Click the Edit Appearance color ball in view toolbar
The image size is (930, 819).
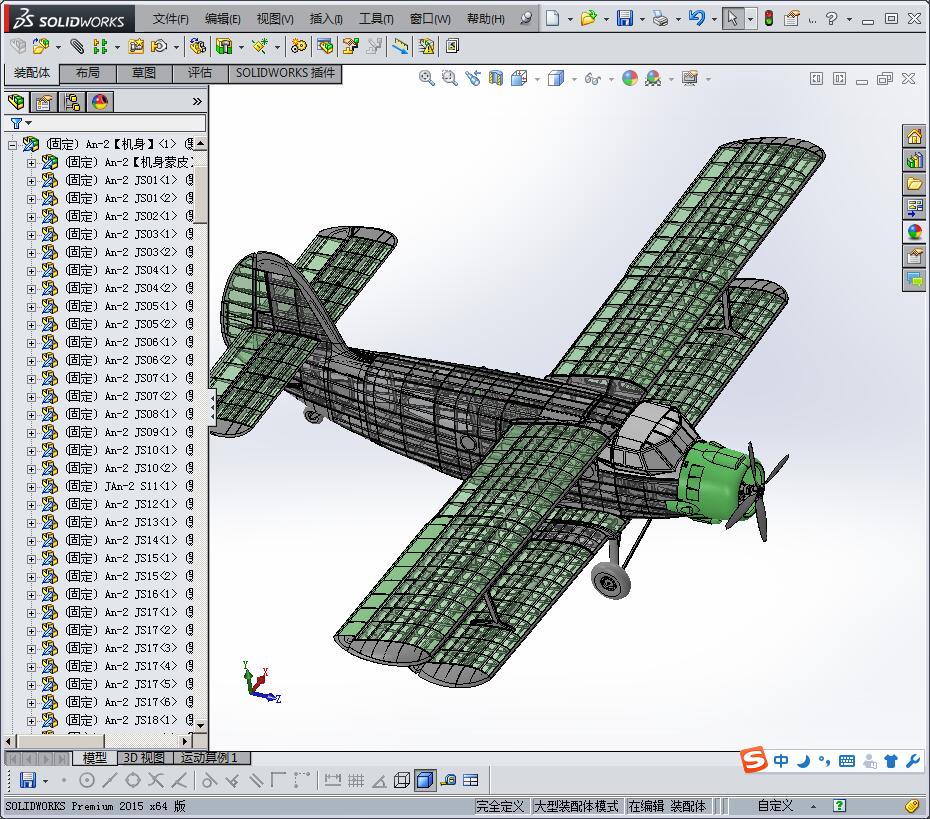(629, 78)
